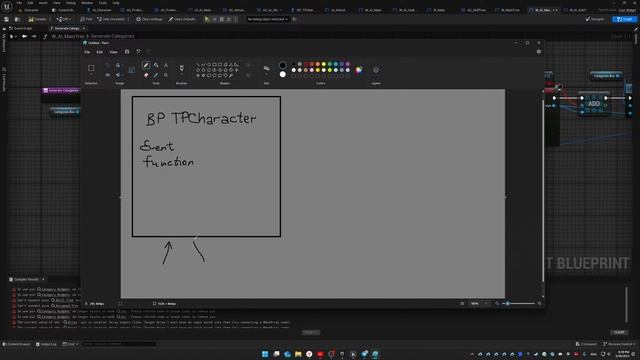Select Color 1 black circle in Paint
Image resolution: width=640 pixels, height=360 pixels.
(282, 65)
